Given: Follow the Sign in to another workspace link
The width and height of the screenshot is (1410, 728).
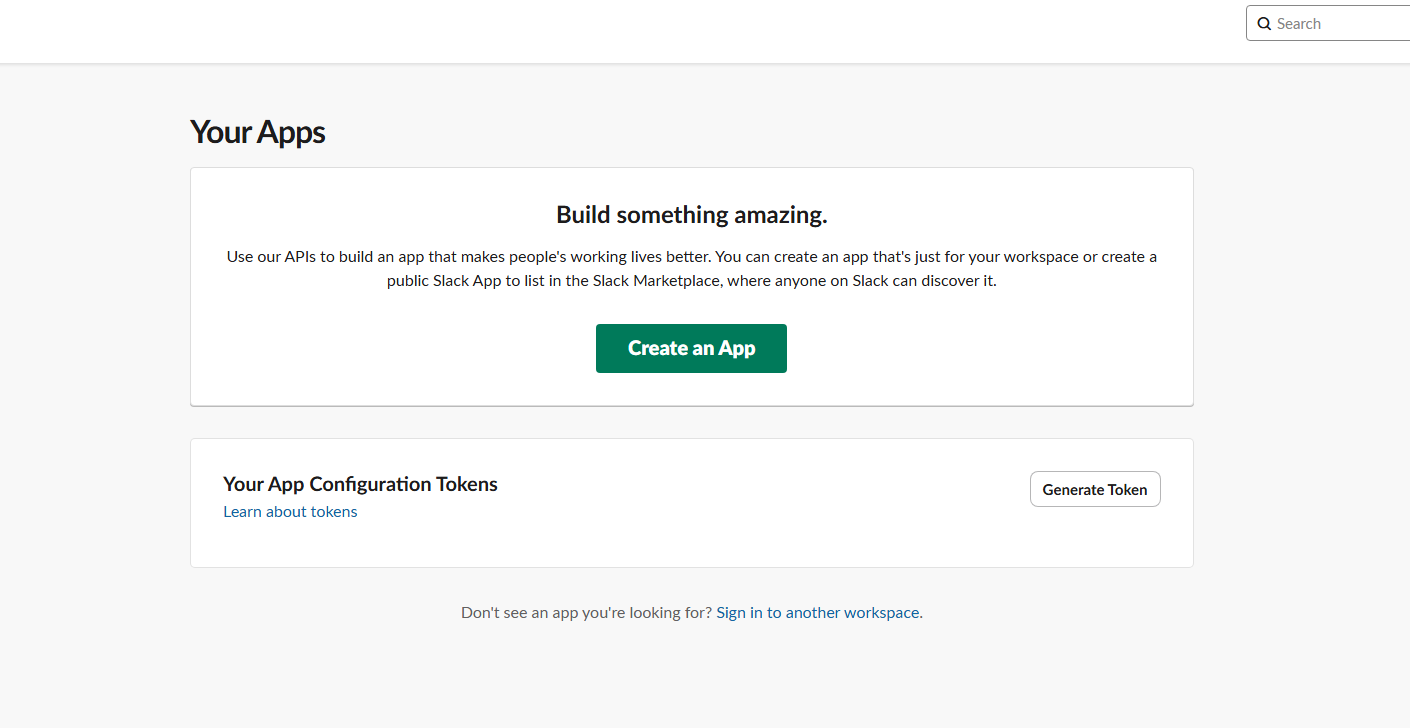Looking at the screenshot, I should pyautogui.click(x=818, y=612).
